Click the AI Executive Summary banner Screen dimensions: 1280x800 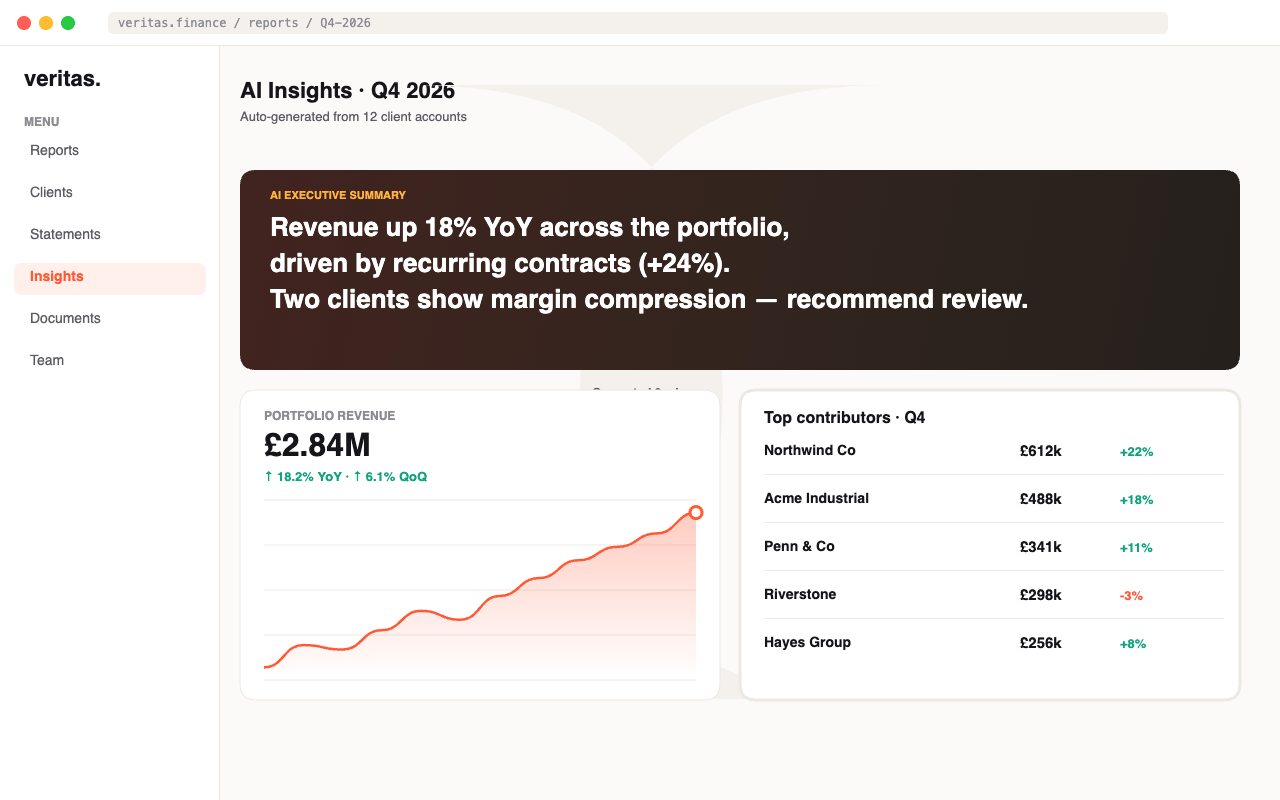740,270
